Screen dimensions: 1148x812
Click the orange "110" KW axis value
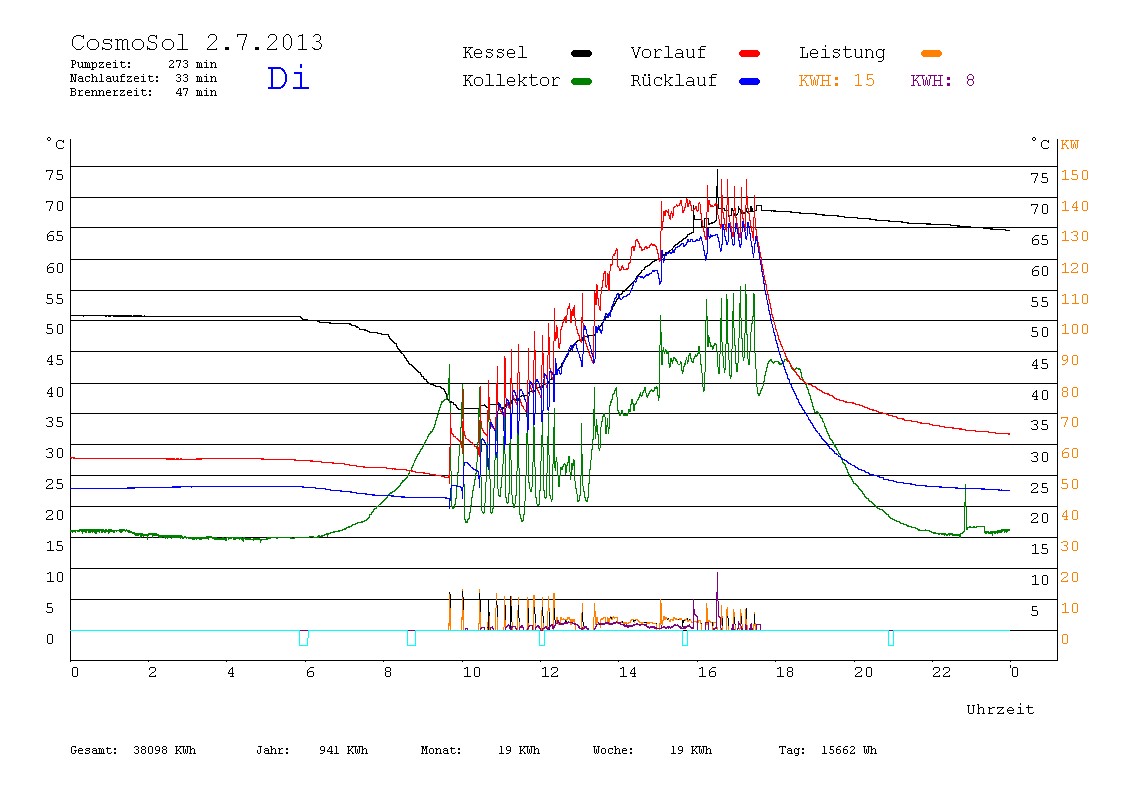(x=1075, y=299)
